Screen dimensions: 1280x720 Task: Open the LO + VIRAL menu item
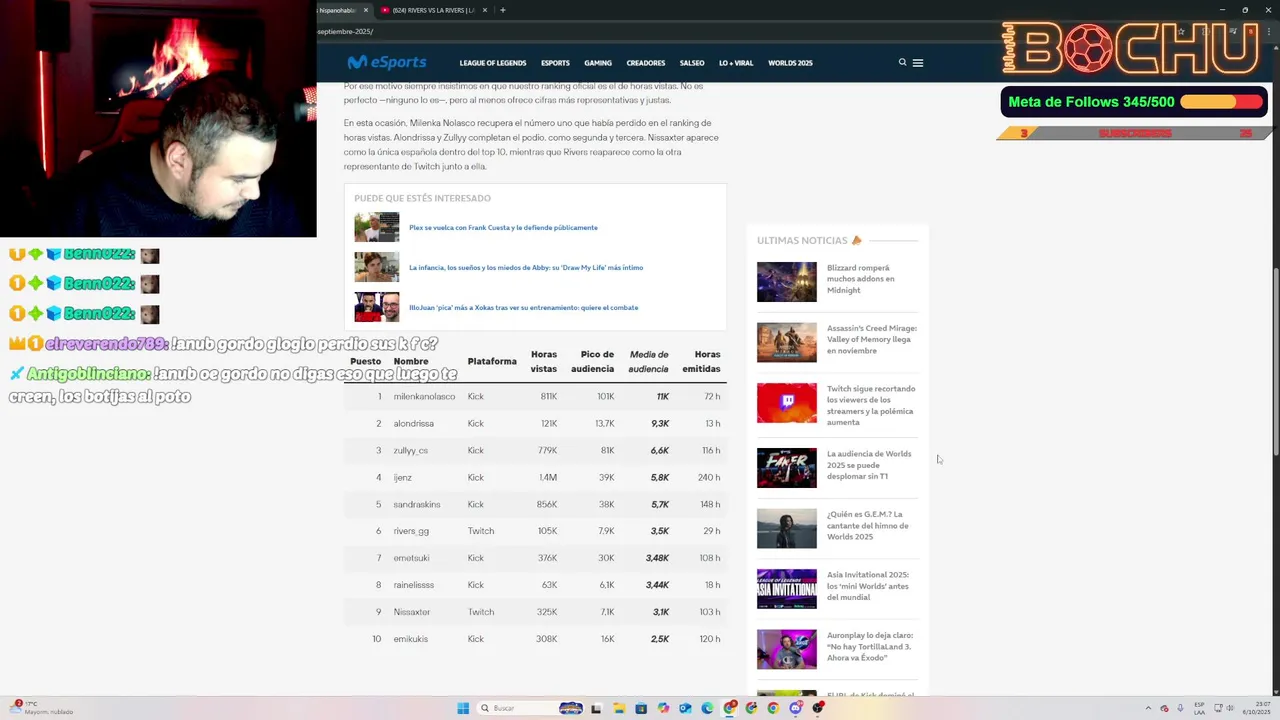[736, 63]
